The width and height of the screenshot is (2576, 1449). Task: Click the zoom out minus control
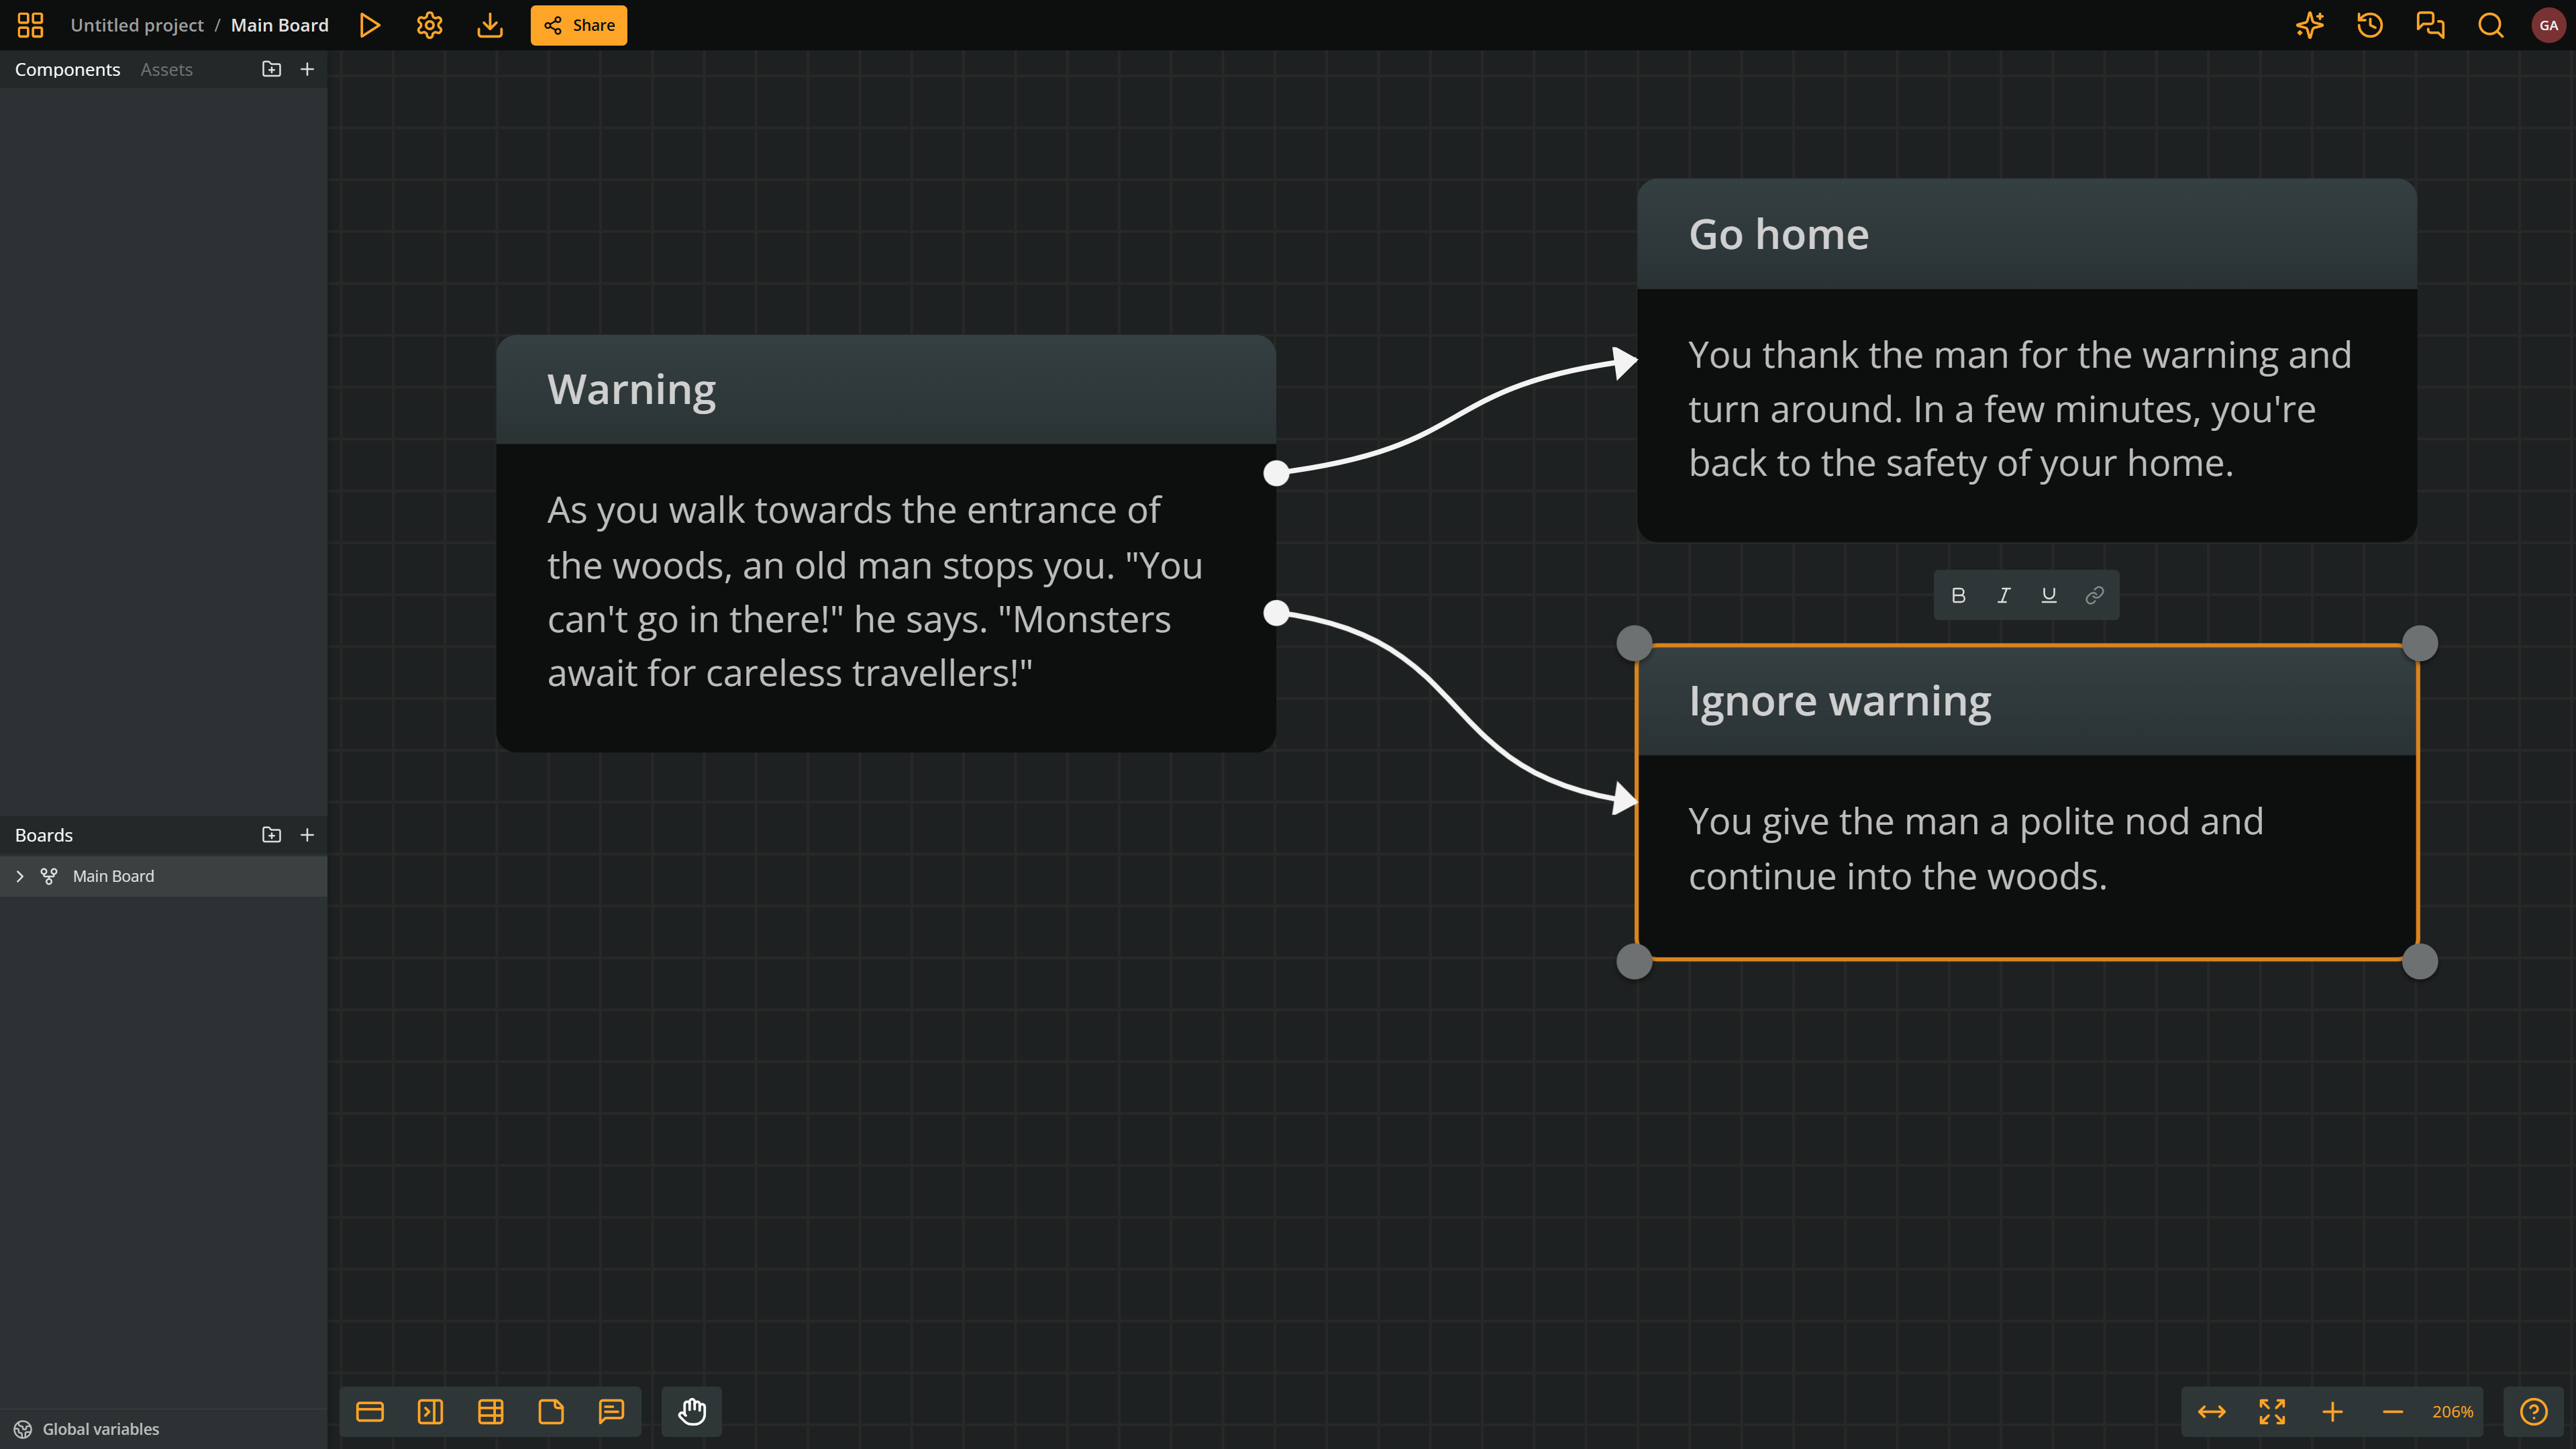[x=2392, y=1411]
